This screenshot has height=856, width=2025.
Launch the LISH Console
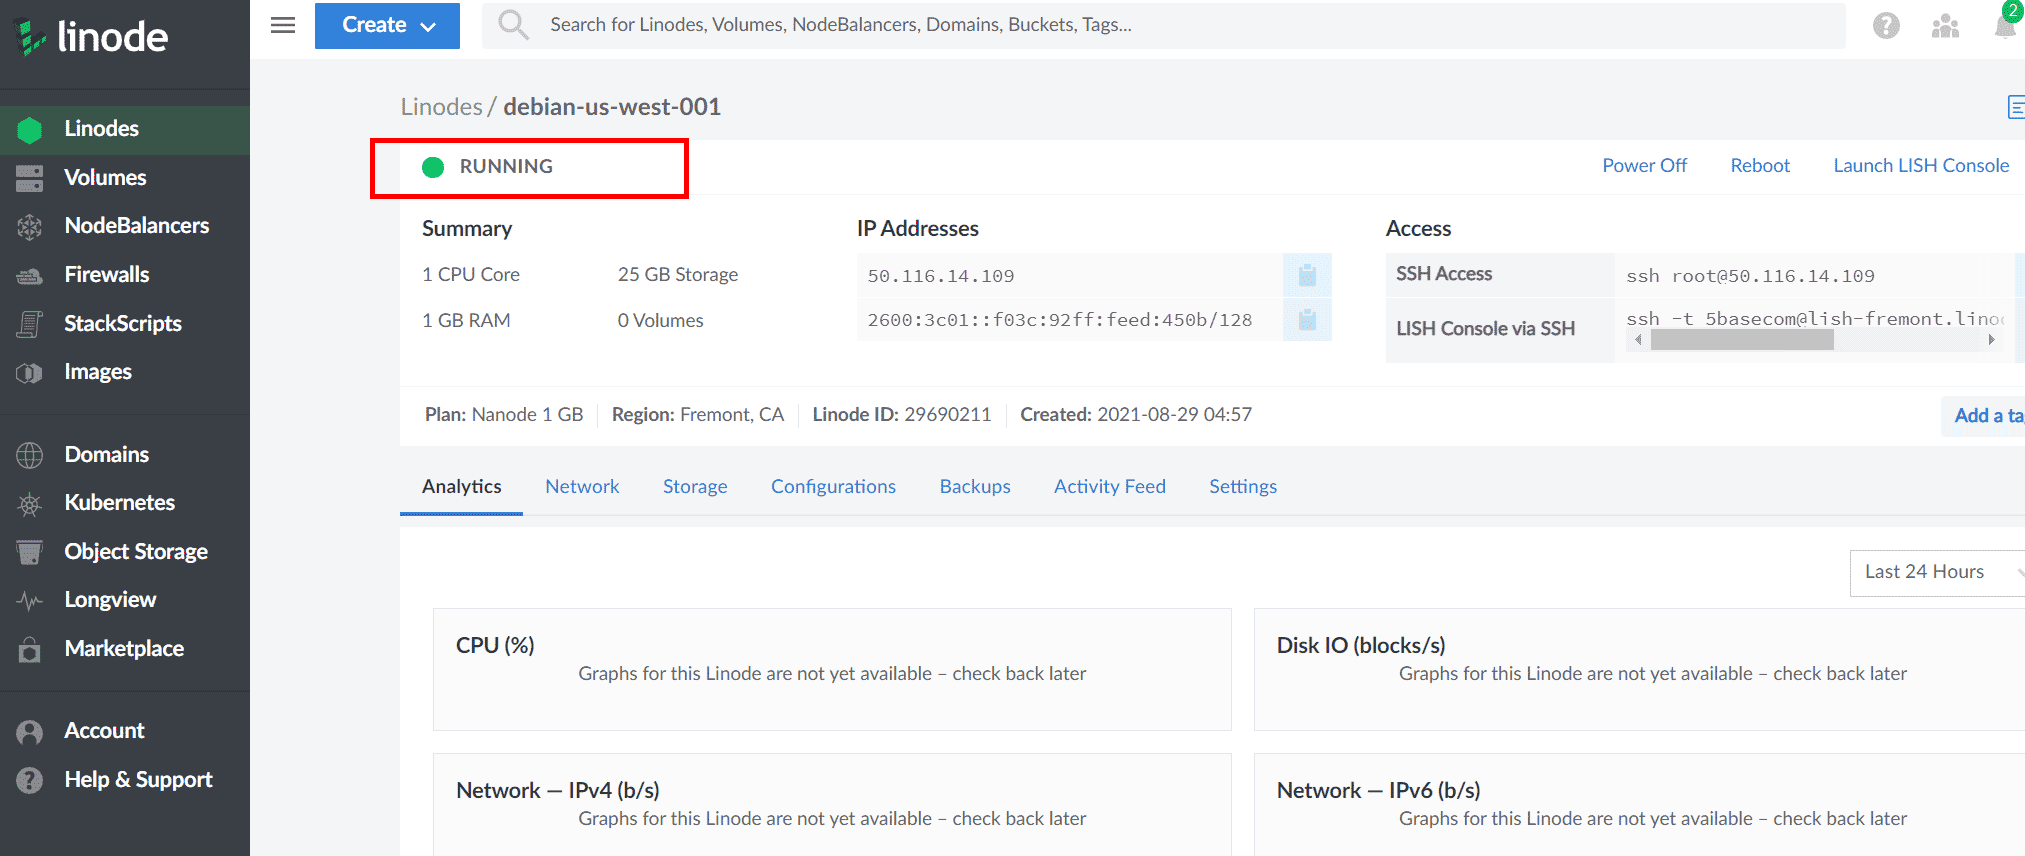1920,166
